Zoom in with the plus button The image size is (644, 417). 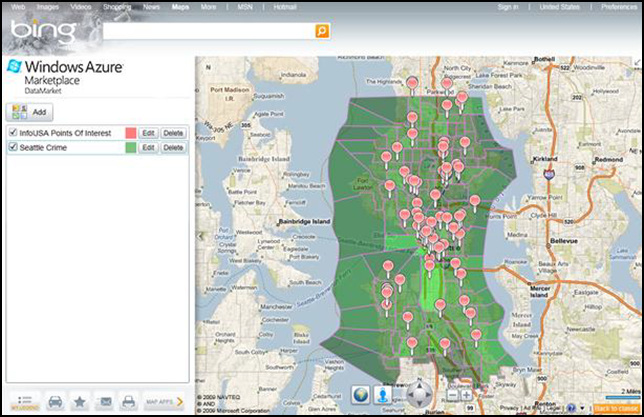point(467,395)
